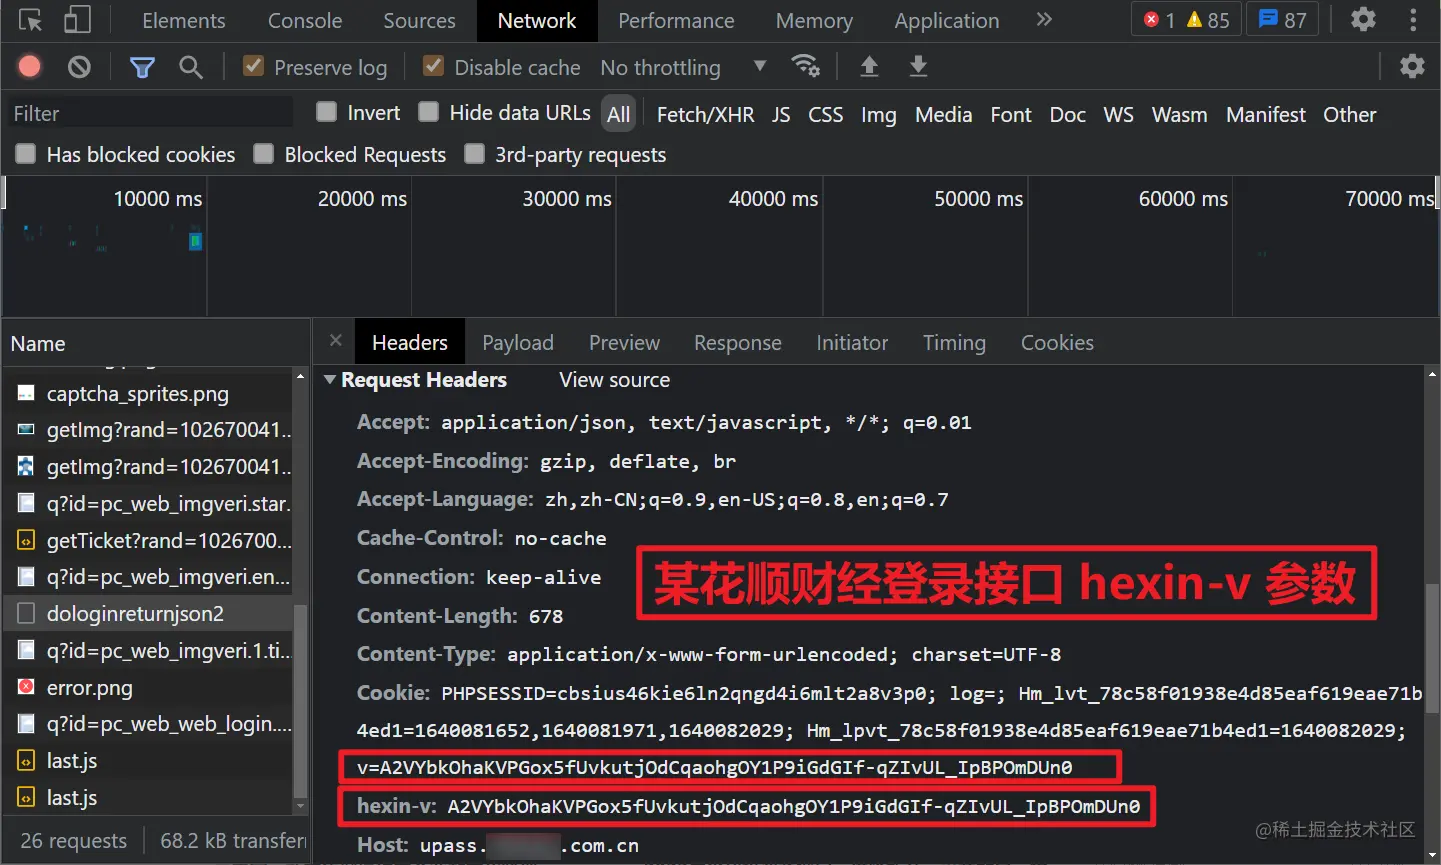Toggle the Disable cache checkbox
Image resolution: width=1441 pixels, height=865 pixels.
coord(433,66)
